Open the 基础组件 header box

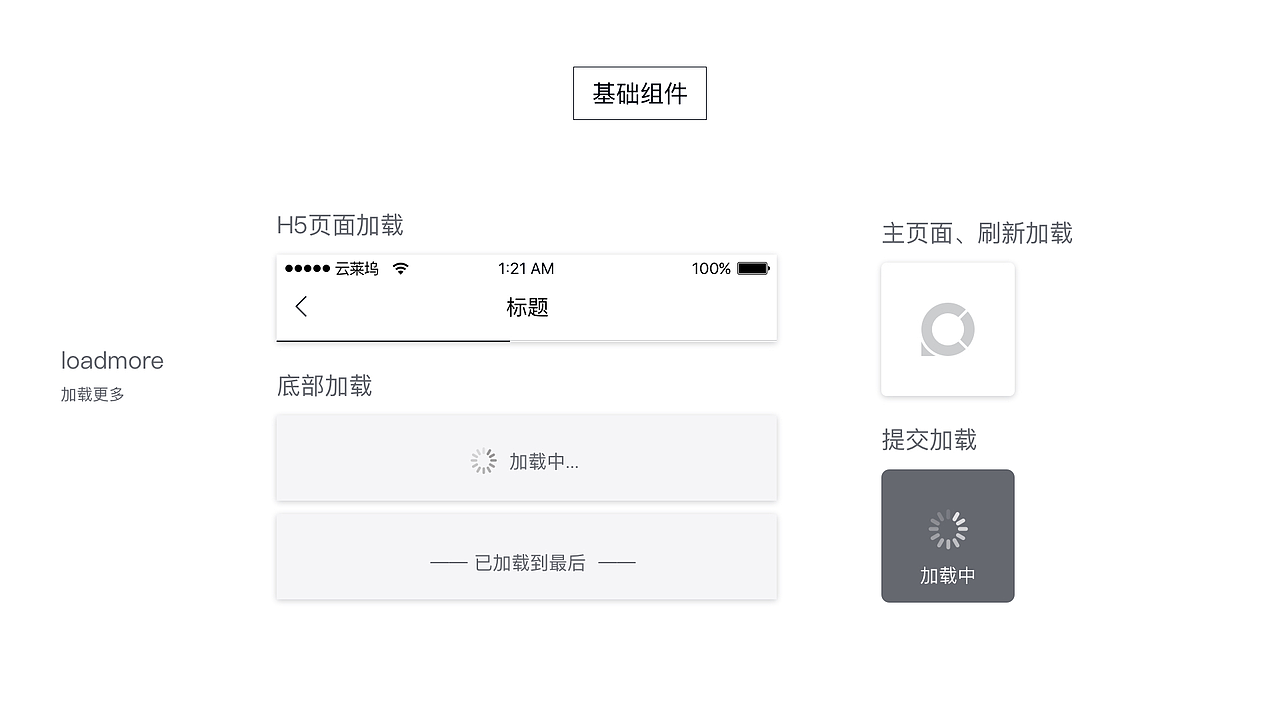pos(639,93)
